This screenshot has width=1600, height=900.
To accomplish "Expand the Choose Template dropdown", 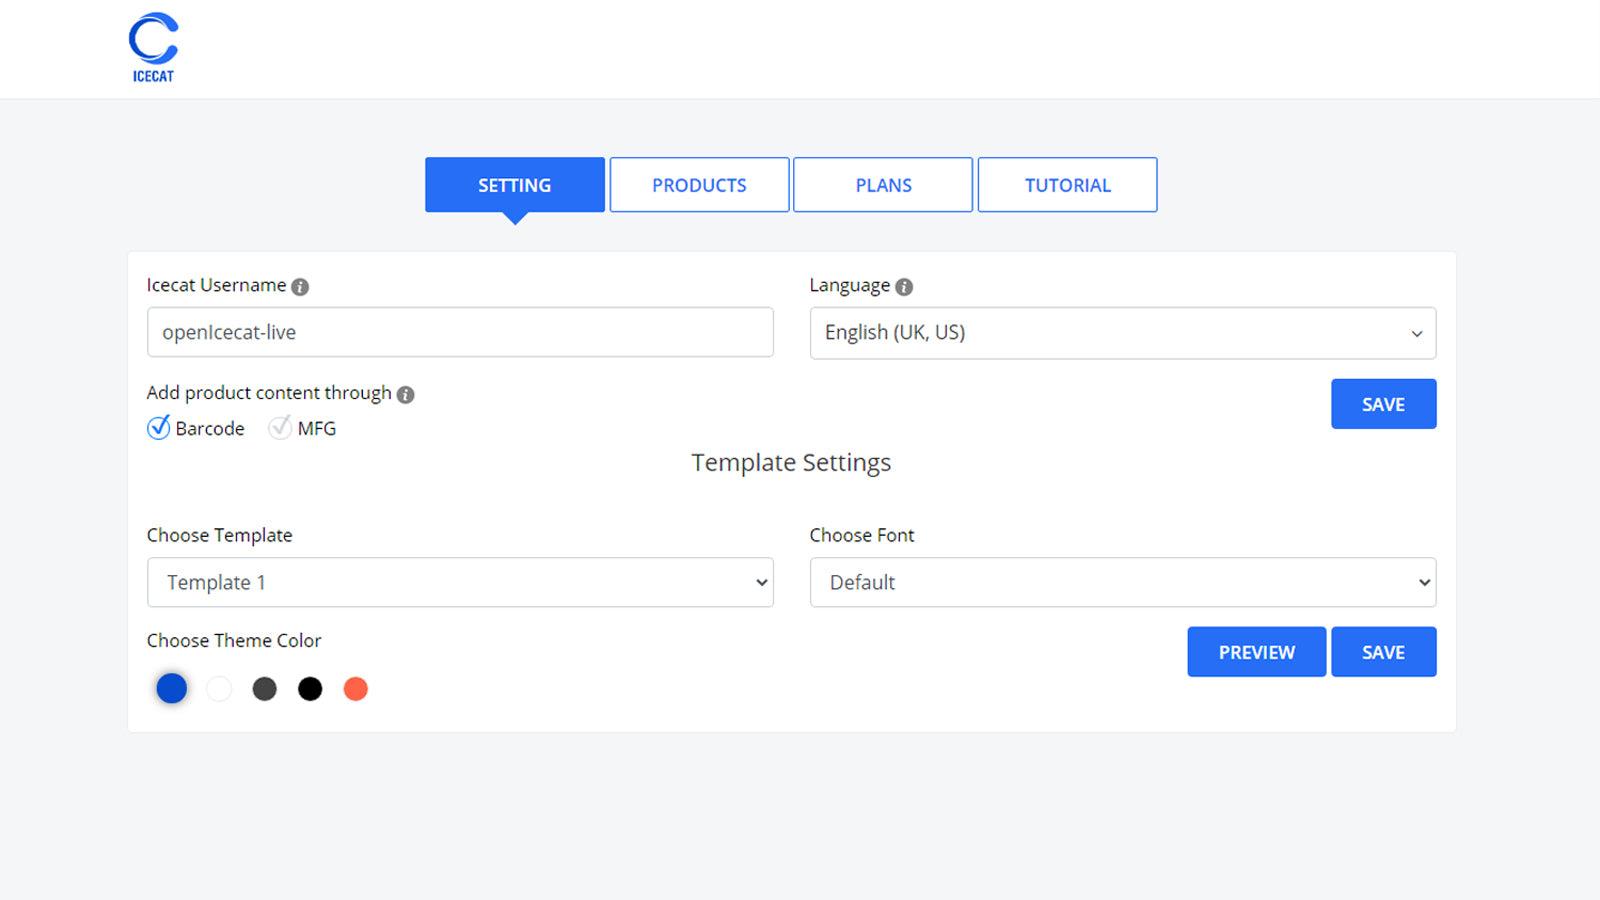I will click(x=460, y=582).
